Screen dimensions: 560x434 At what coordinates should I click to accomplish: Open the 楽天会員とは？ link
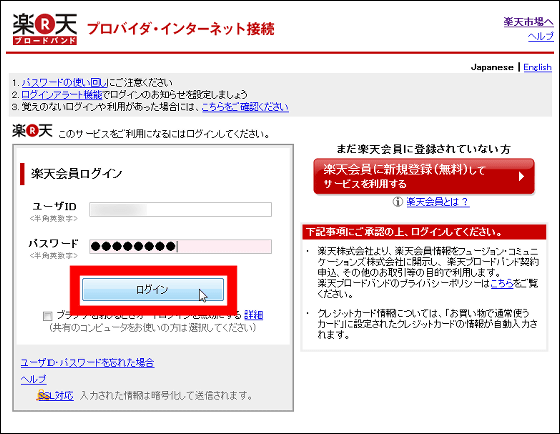pos(438,202)
